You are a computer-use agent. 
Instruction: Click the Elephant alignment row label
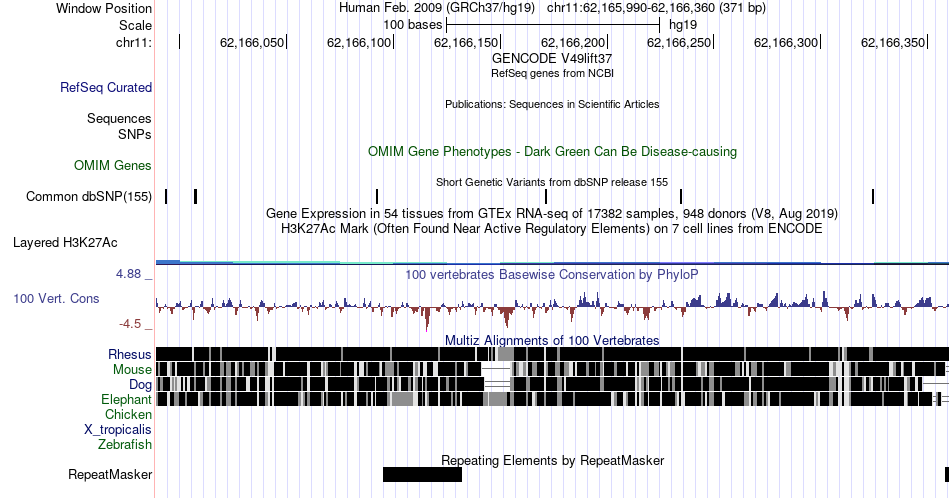[127, 399]
